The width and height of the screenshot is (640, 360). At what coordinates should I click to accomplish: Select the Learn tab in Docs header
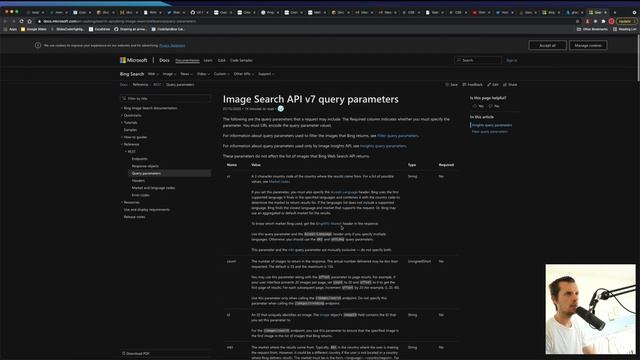[208, 60]
